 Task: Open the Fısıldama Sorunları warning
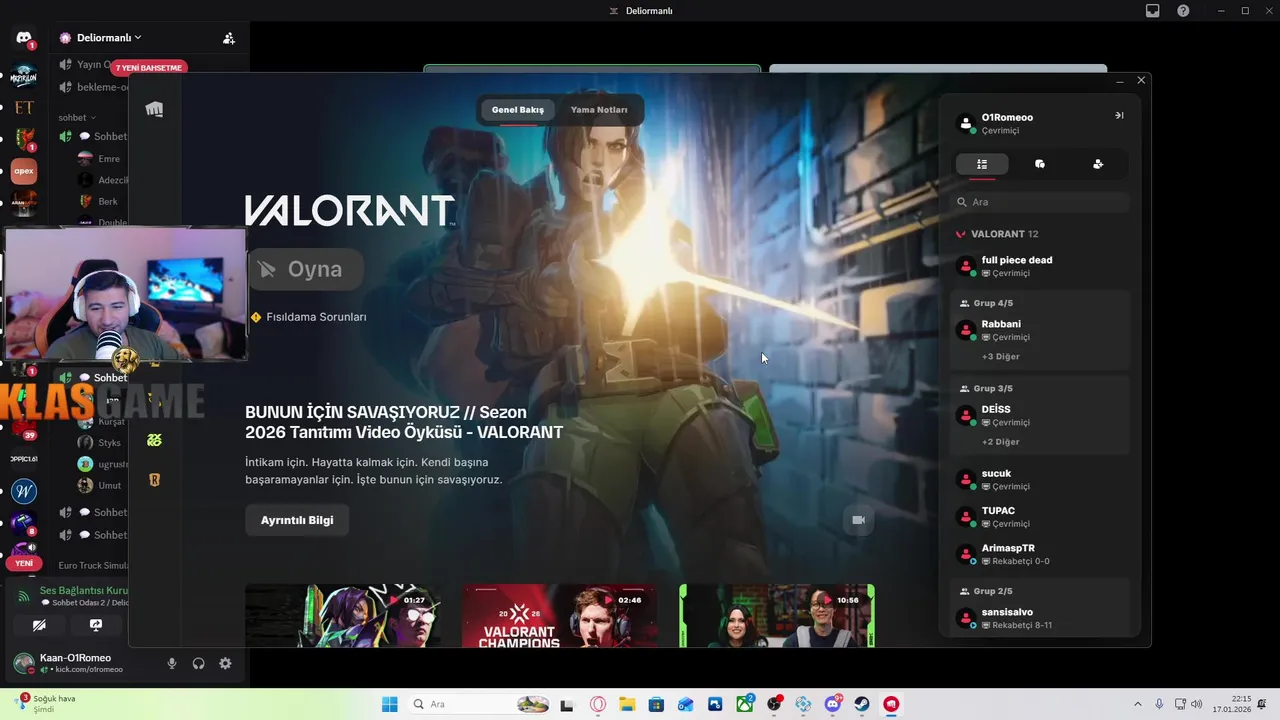308,317
